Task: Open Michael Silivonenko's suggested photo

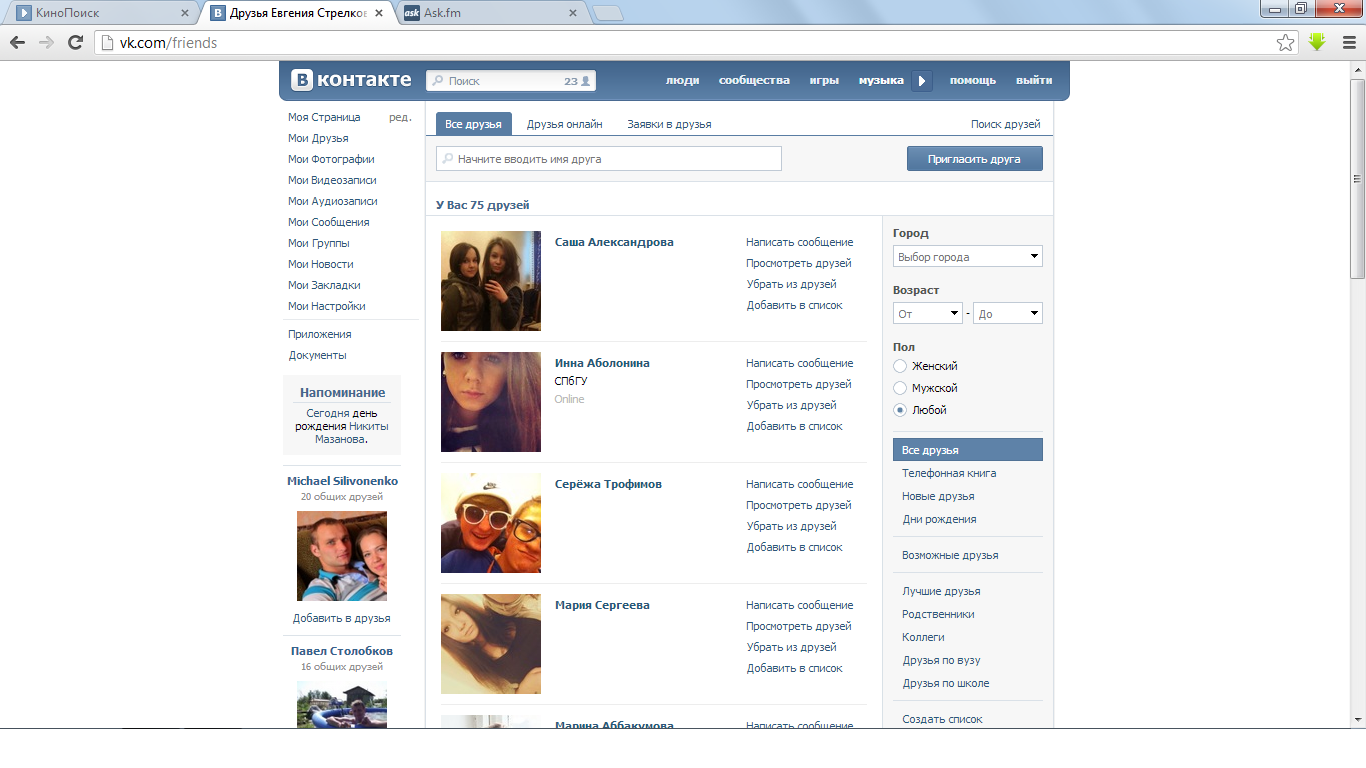Action: 342,556
